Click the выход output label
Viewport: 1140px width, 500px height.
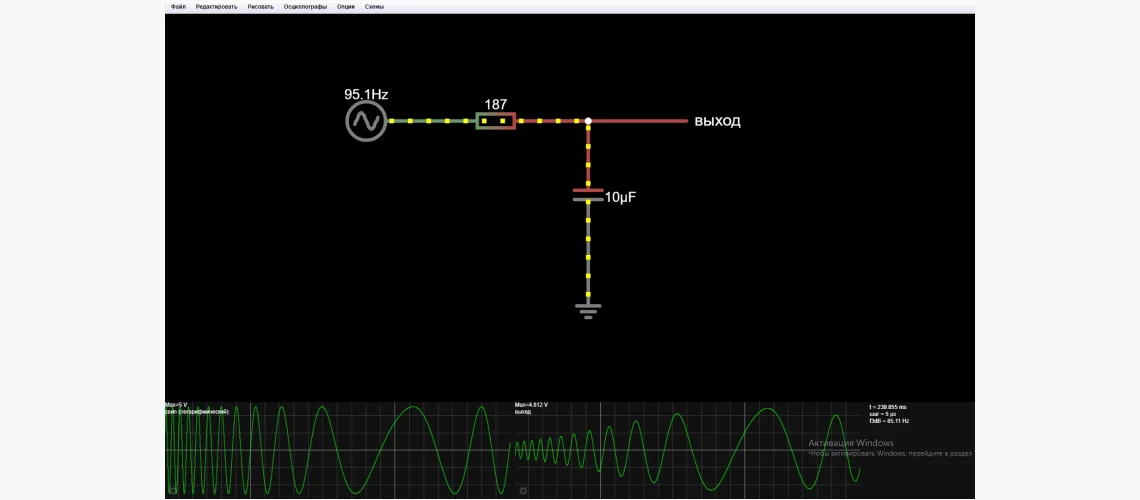click(717, 122)
